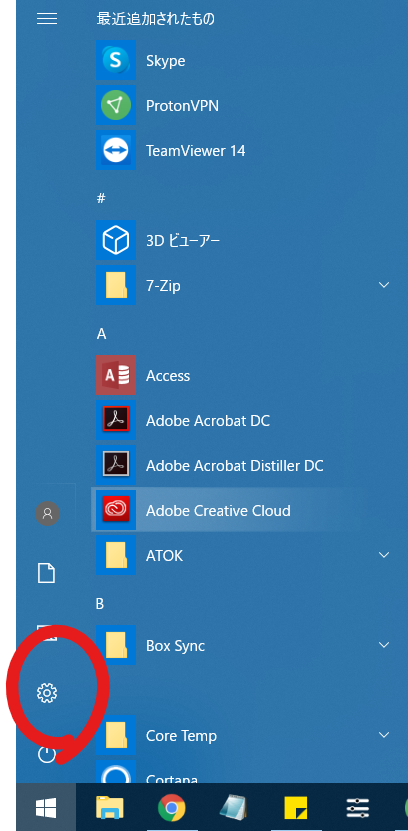Click the Windows Start button
Screen dimensions: 408x831
[46, 808]
